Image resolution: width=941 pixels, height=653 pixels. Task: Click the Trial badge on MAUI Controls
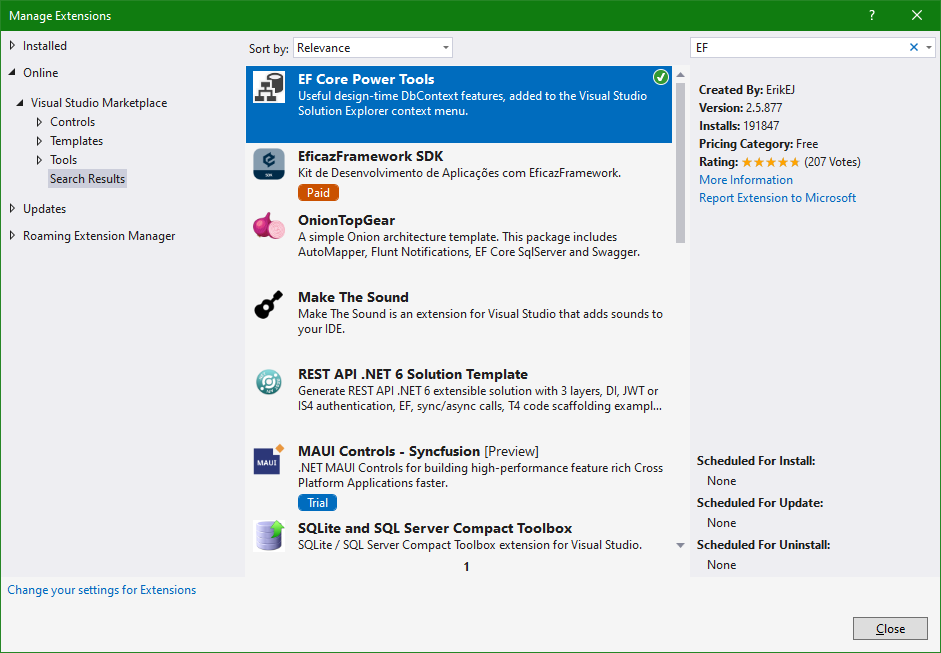317,503
